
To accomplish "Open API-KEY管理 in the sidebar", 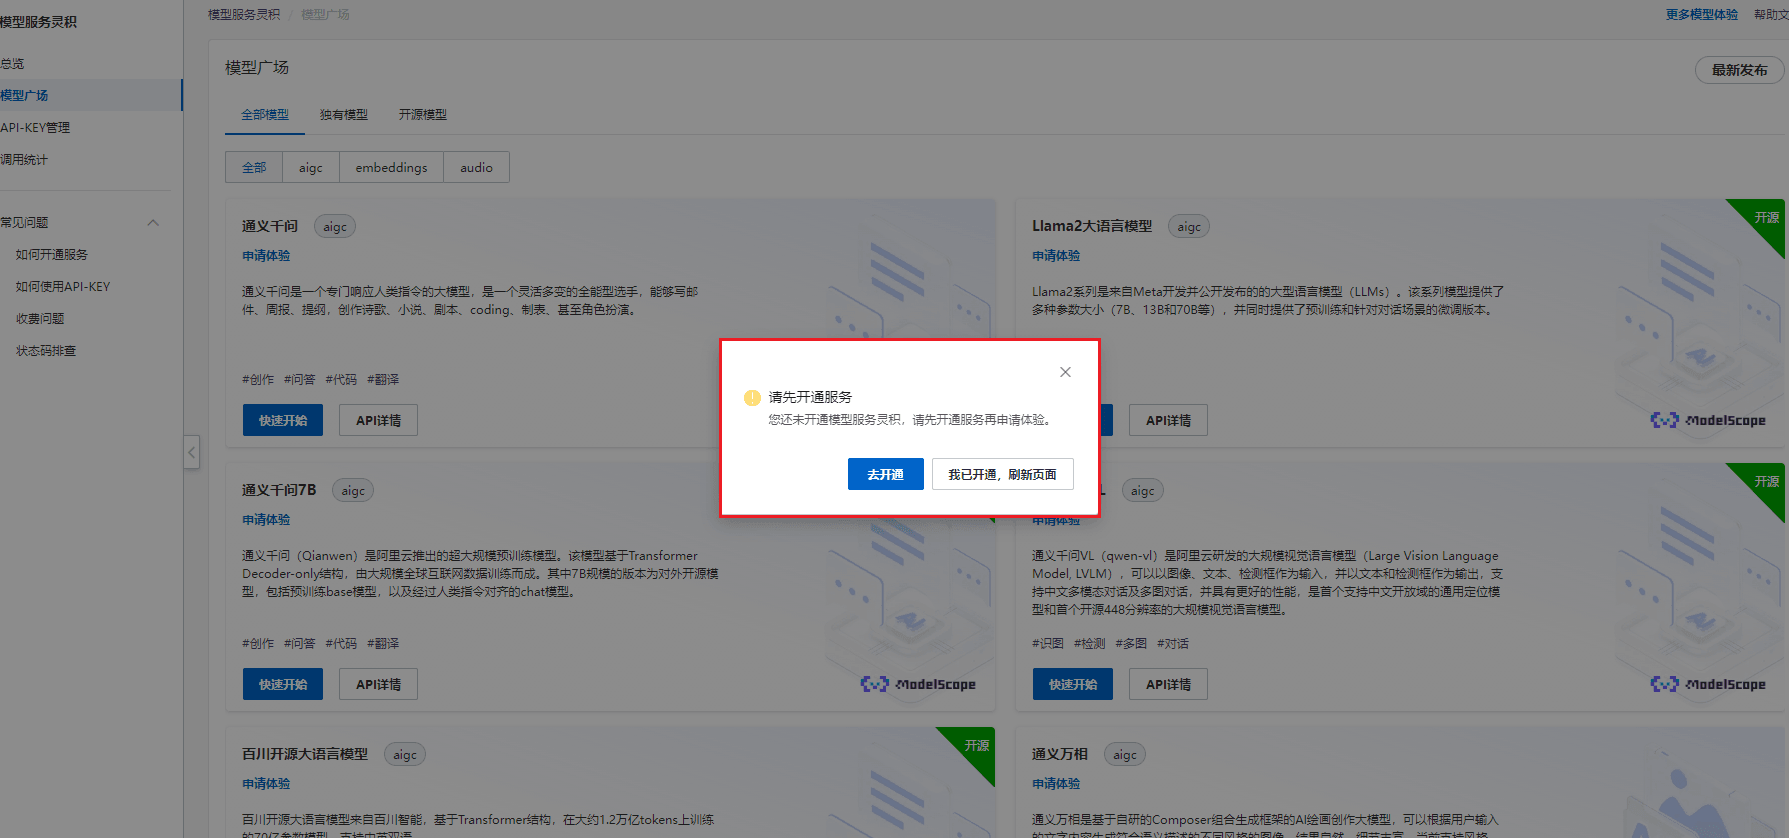I will pyautogui.click(x=35, y=127).
